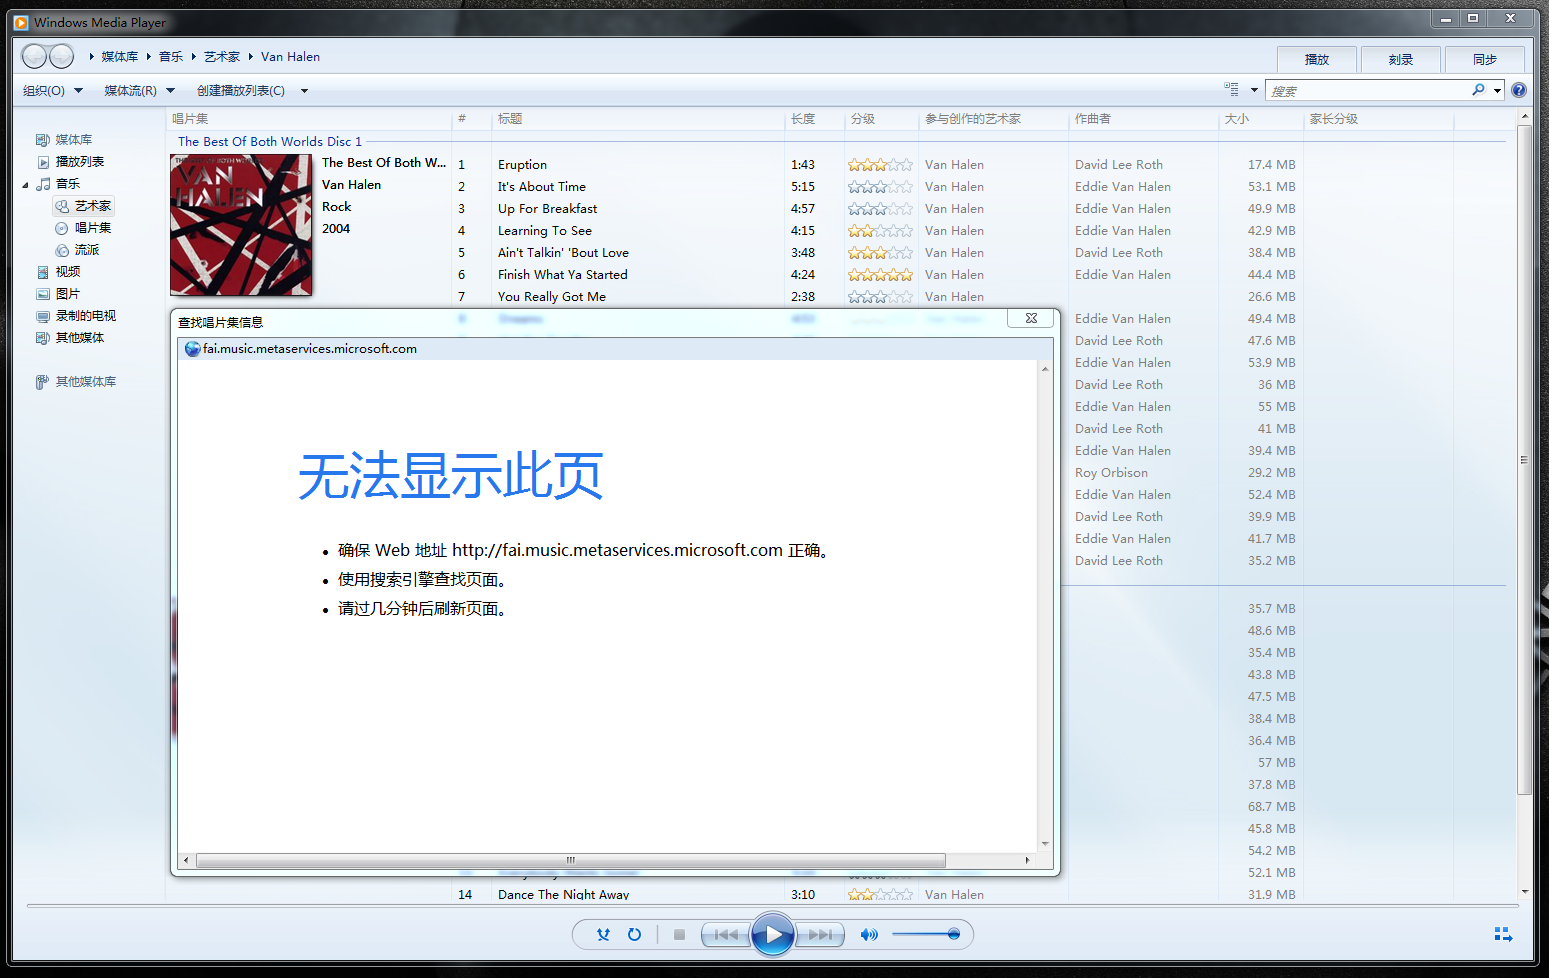Open the 同步 tab

[1485, 59]
